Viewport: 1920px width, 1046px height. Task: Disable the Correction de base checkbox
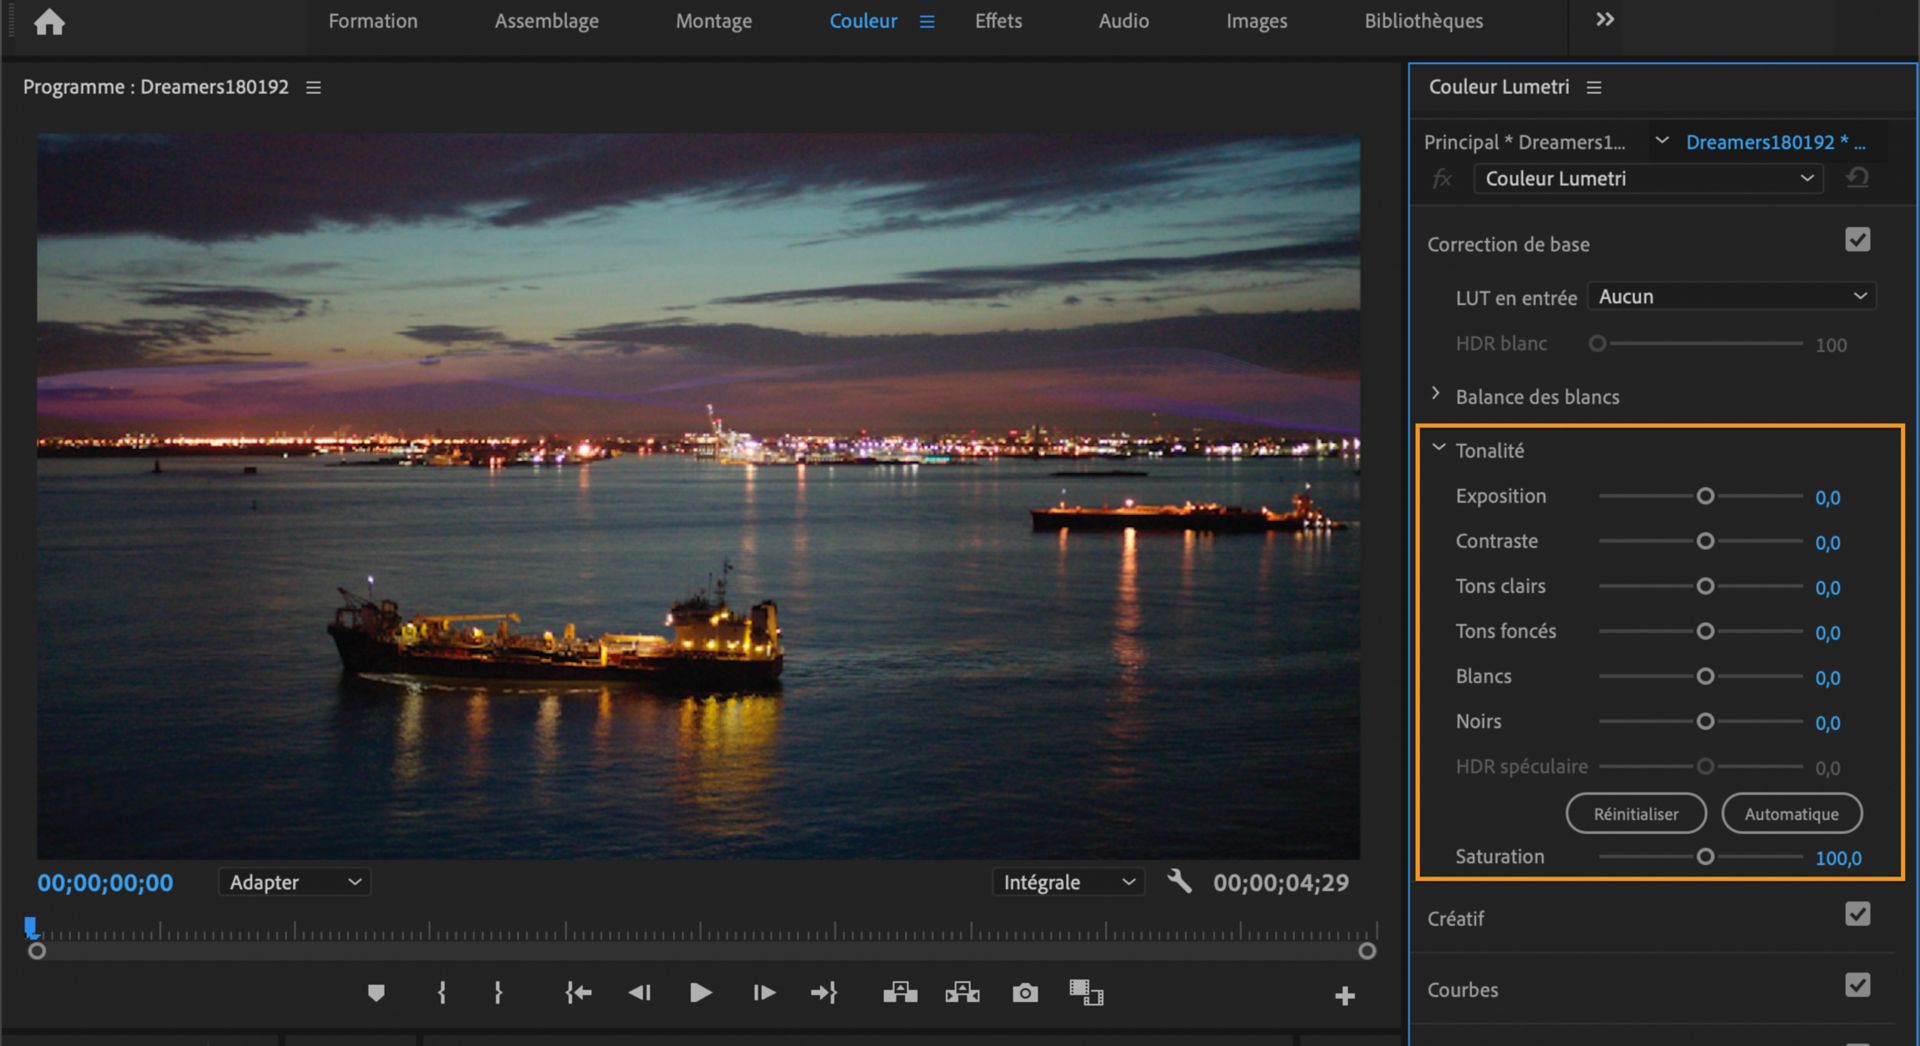1857,240
